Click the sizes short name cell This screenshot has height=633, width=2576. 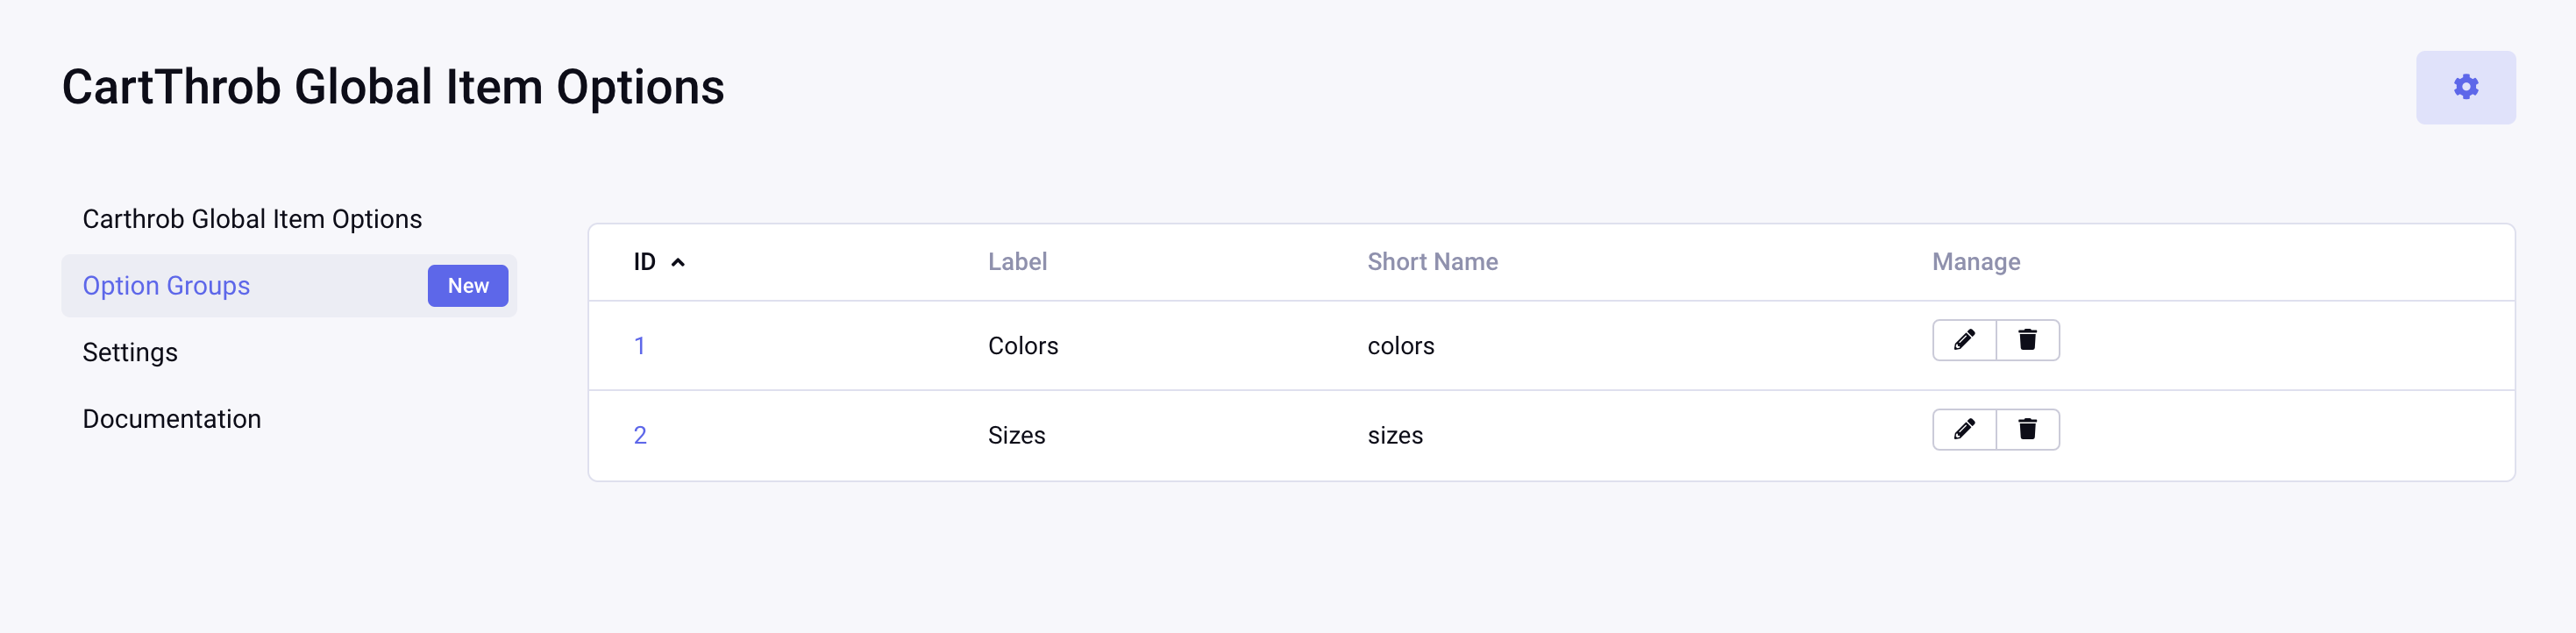[1394, 435]
